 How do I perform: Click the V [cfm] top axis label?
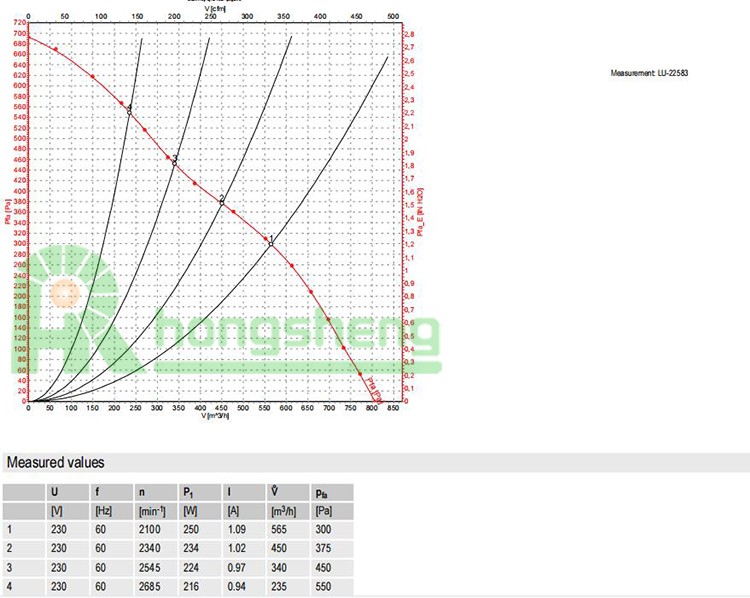215,9
